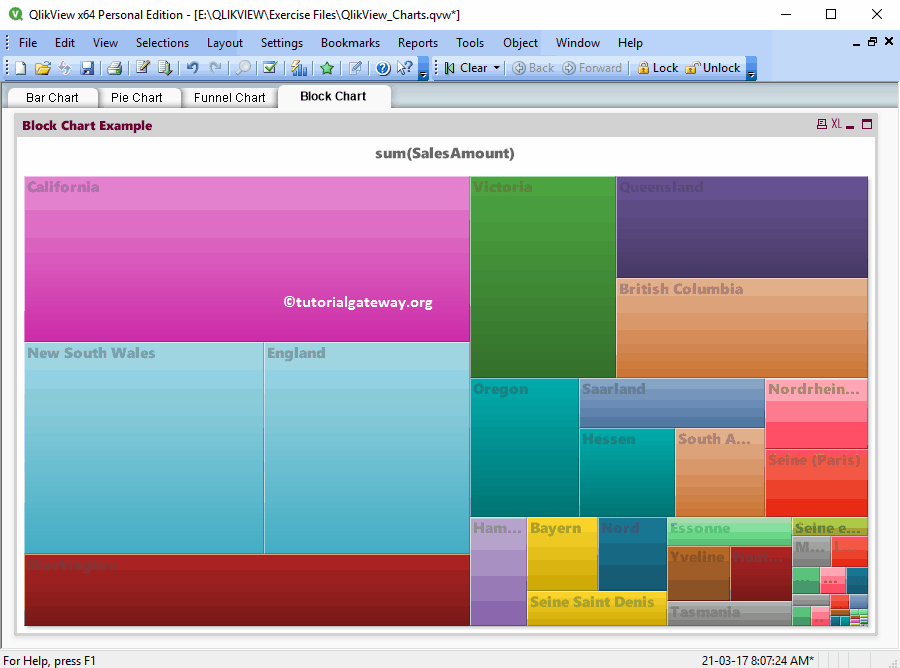
Task: Open the Clear dropdown arrow
Action: [497, 68]
